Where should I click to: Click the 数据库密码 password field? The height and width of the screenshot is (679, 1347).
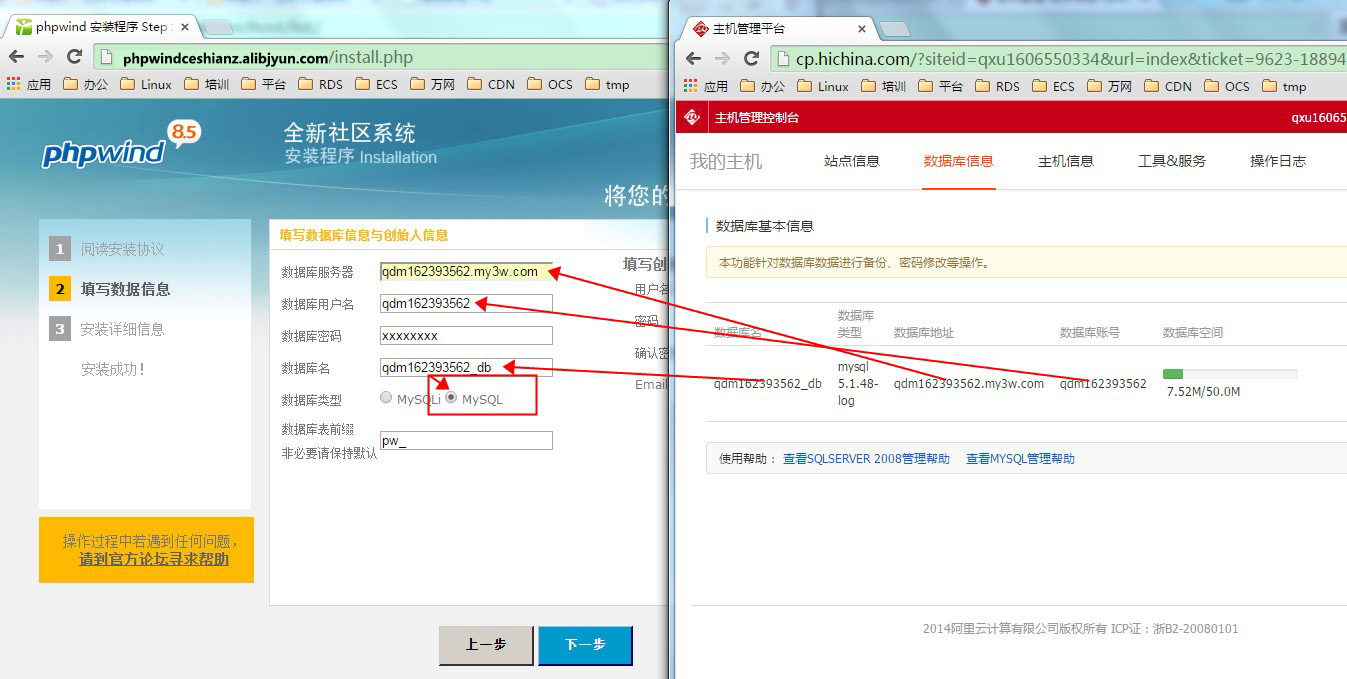466,335
